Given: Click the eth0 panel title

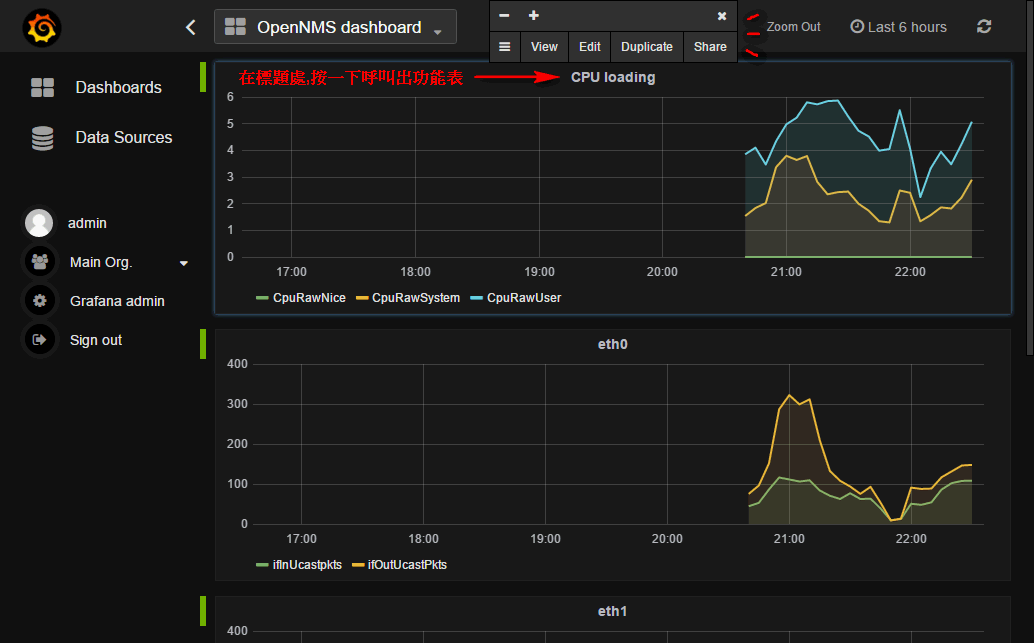Looking at the screenshot, I should pos(613,344).
